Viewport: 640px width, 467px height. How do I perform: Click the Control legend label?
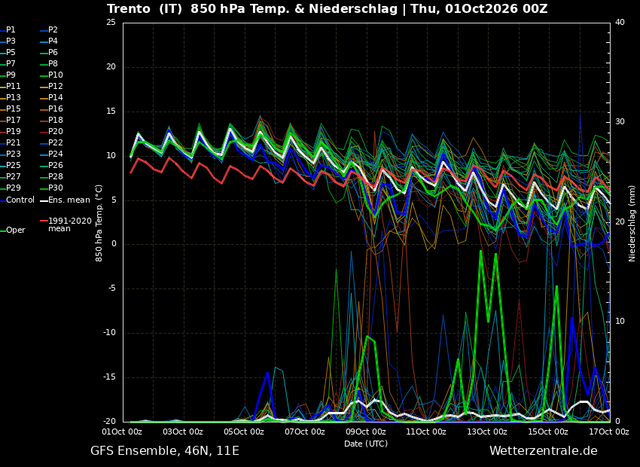tap(20, 200)
